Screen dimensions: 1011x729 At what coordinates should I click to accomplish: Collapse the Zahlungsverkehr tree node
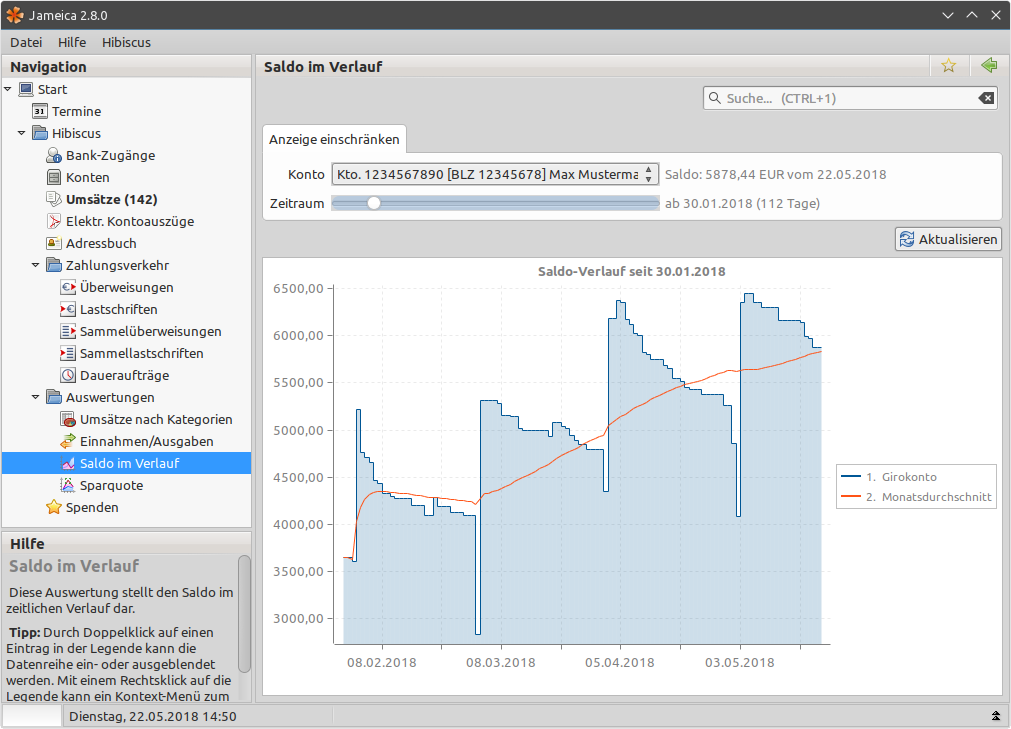[36, 265]
